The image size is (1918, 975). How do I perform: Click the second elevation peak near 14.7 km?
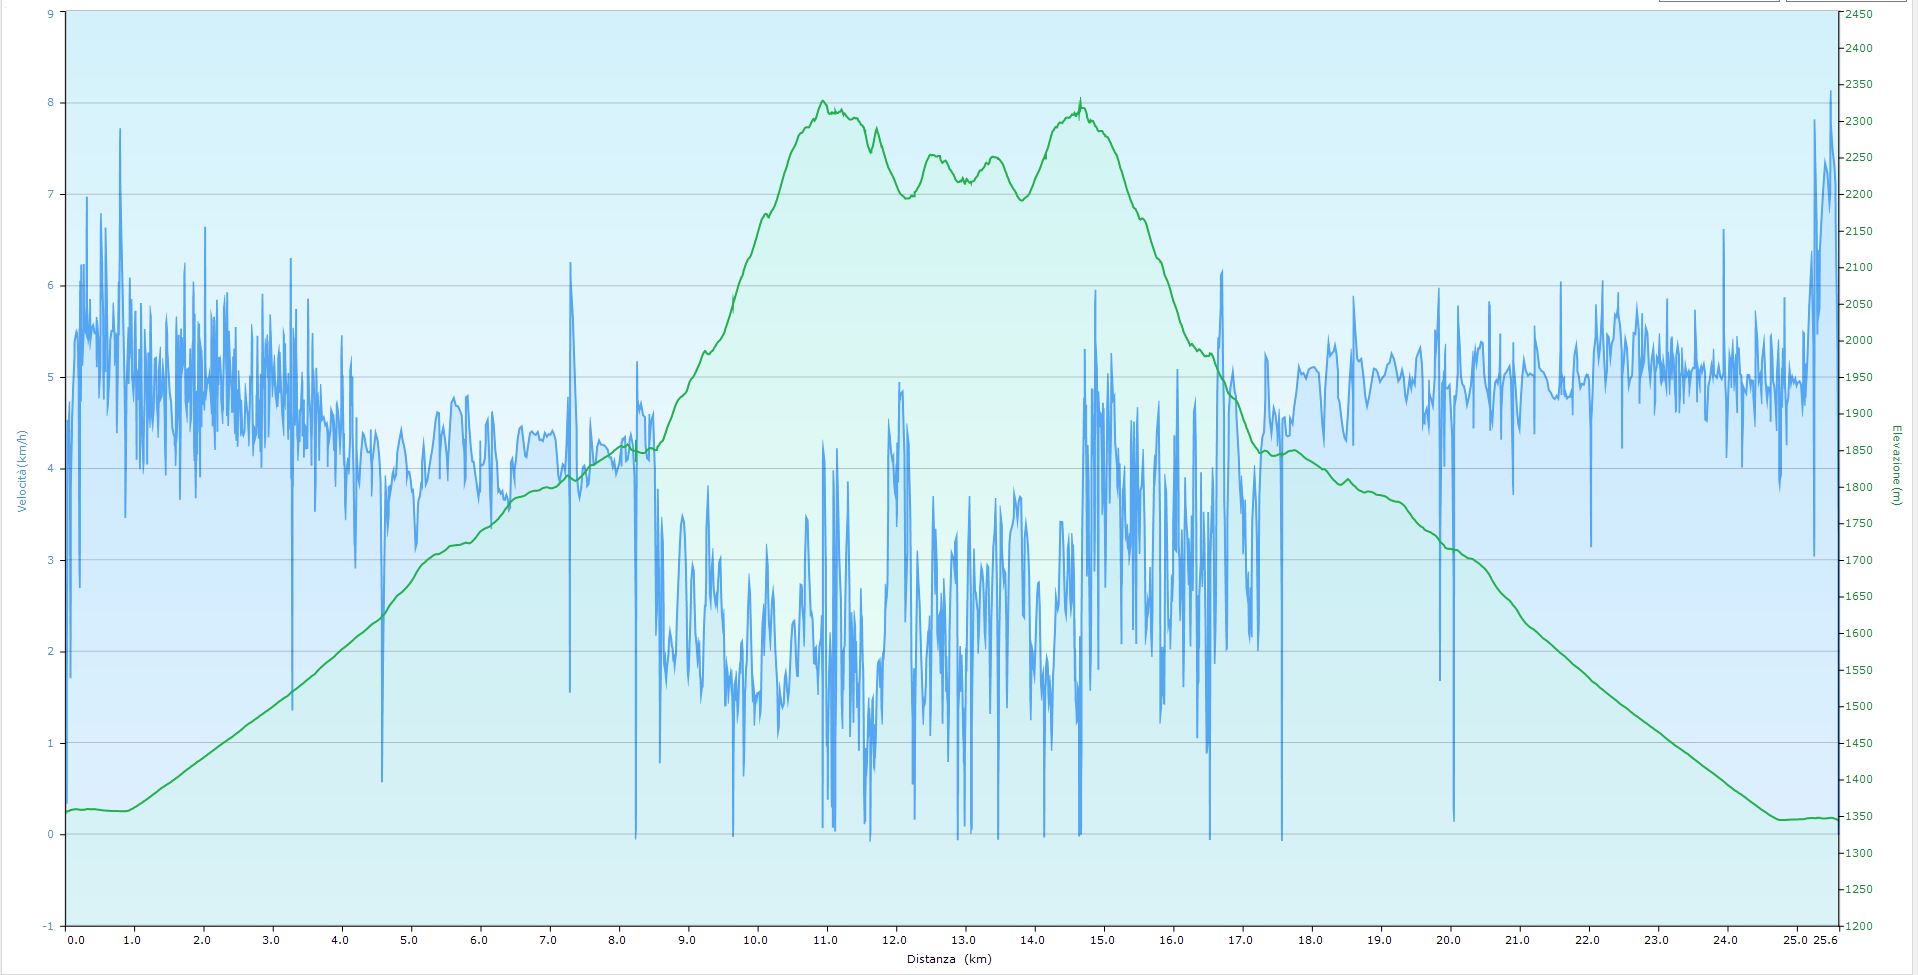pyautogui.click(x=1080, y=99)
